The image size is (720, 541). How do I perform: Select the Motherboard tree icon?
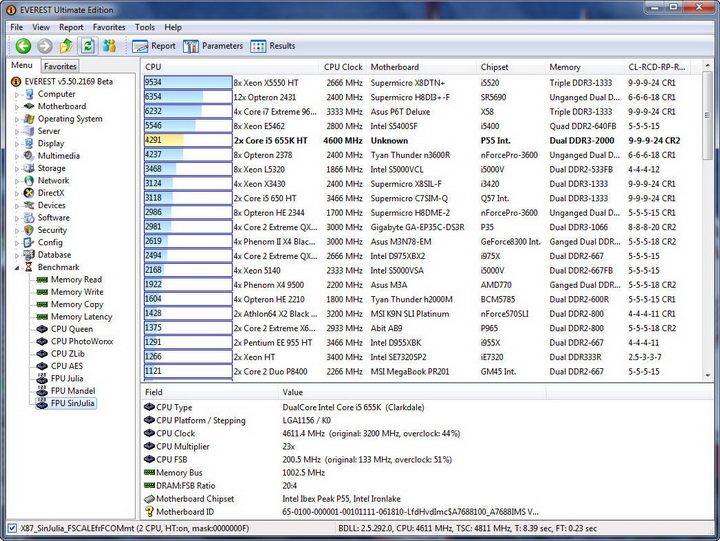click(29, 106)
